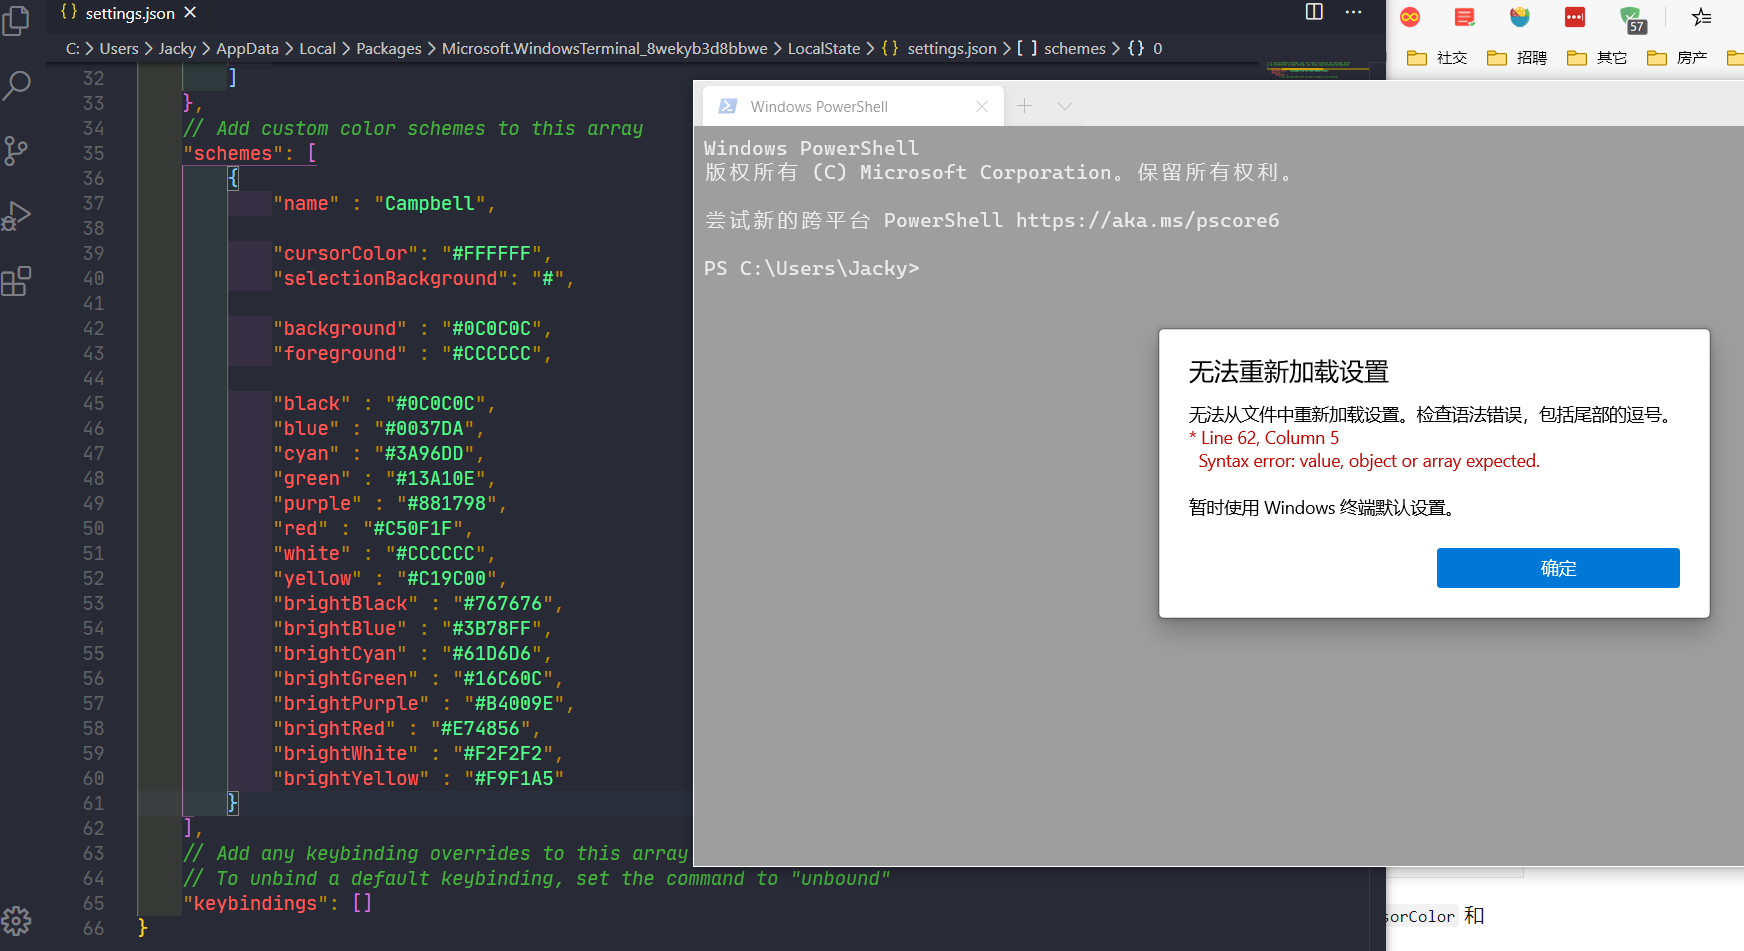The image size is (1744, 951).
Task: Open the terminal profiles dropdown arrow
Action: pyautogui.click(x=1065, y=106)
